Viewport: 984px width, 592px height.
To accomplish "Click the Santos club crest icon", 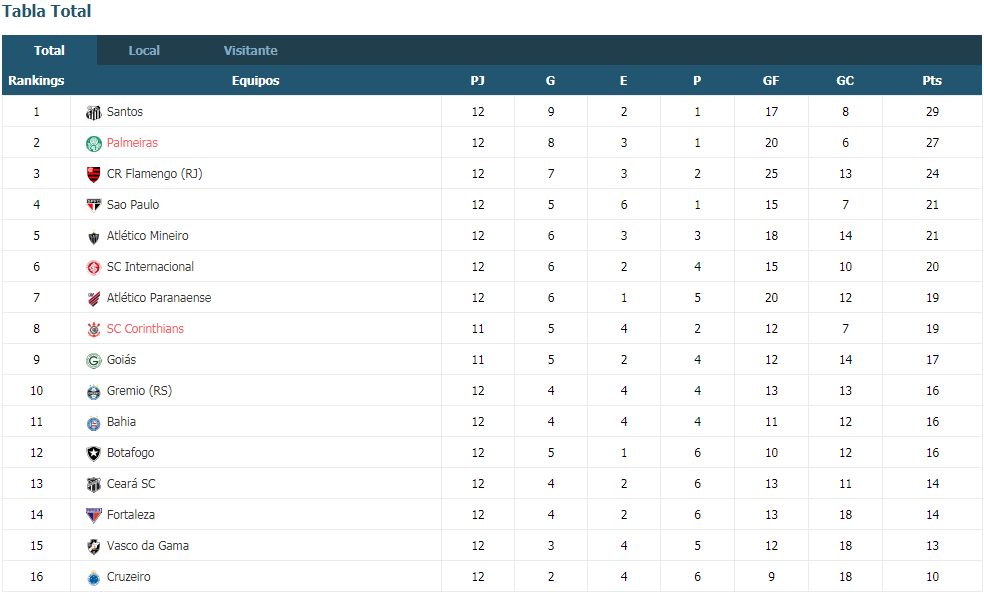I will (94, 112).
